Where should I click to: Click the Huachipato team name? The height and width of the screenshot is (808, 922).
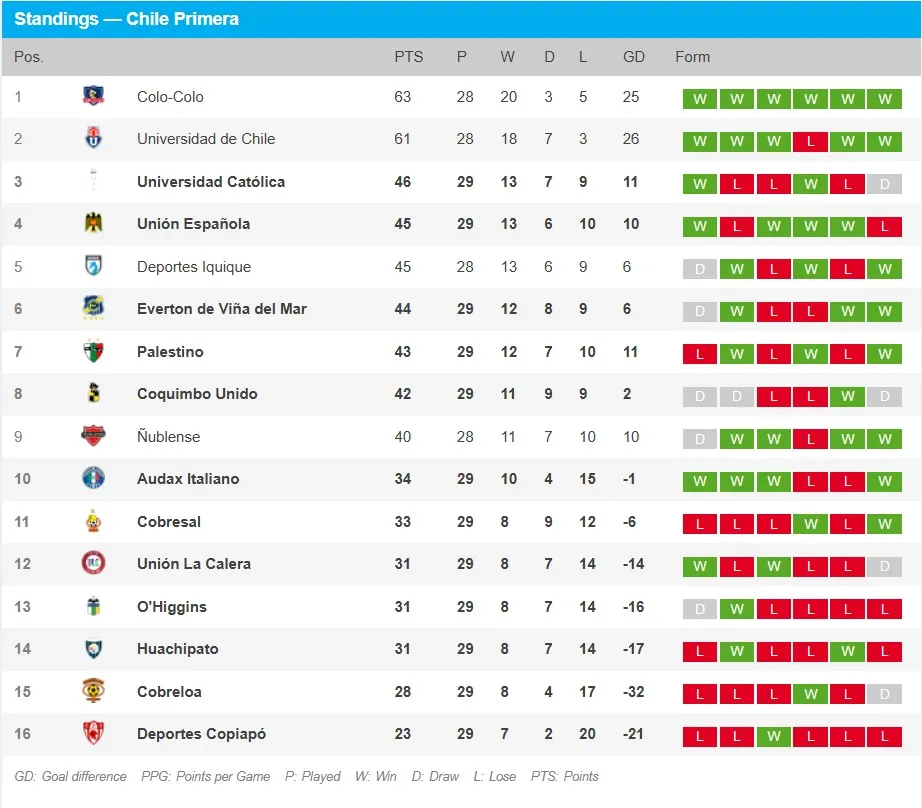point(177,649)
